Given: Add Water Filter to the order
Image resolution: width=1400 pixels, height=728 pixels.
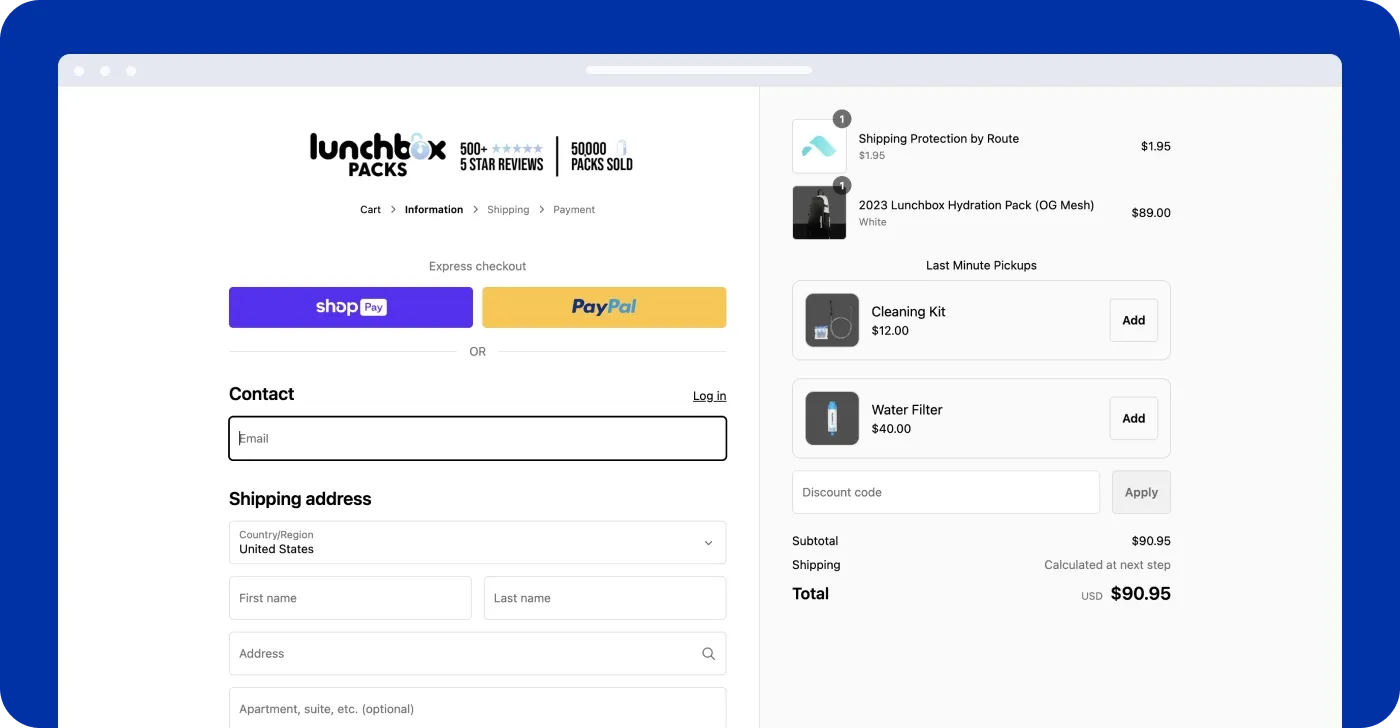Looking at the screenshot, I should [x=1133, y=418].
